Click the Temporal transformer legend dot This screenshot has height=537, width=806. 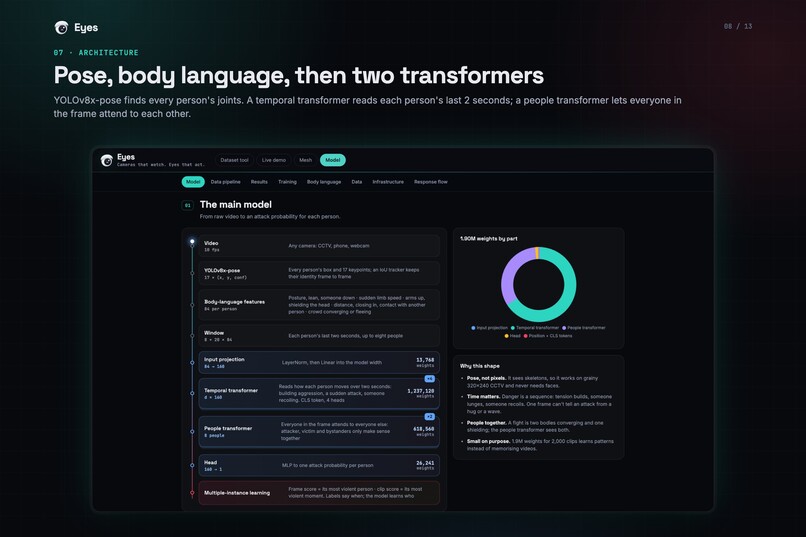[512, 328]
